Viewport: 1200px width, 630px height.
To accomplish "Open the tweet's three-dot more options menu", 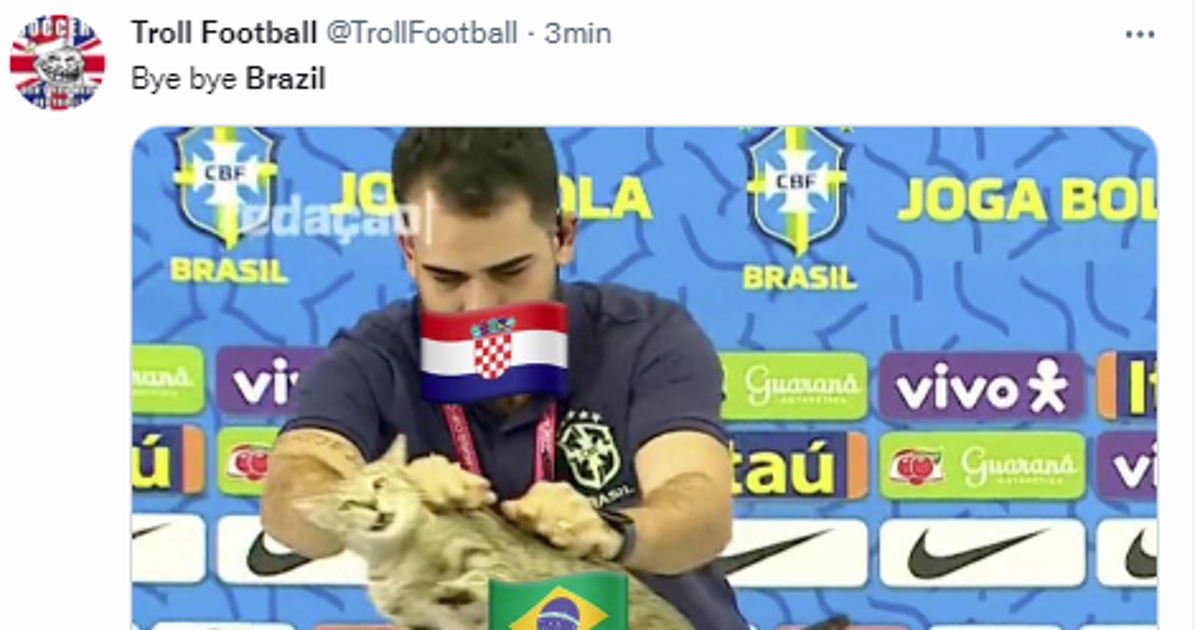I will pos(1140,34).
